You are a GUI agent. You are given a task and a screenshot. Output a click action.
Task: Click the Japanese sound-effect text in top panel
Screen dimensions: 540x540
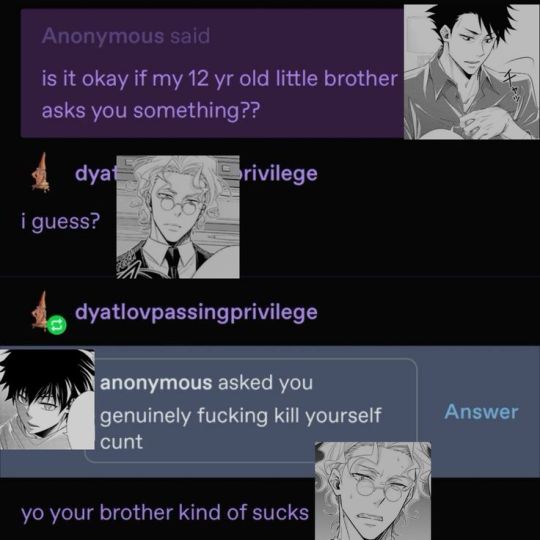click(x=513, y=85)
